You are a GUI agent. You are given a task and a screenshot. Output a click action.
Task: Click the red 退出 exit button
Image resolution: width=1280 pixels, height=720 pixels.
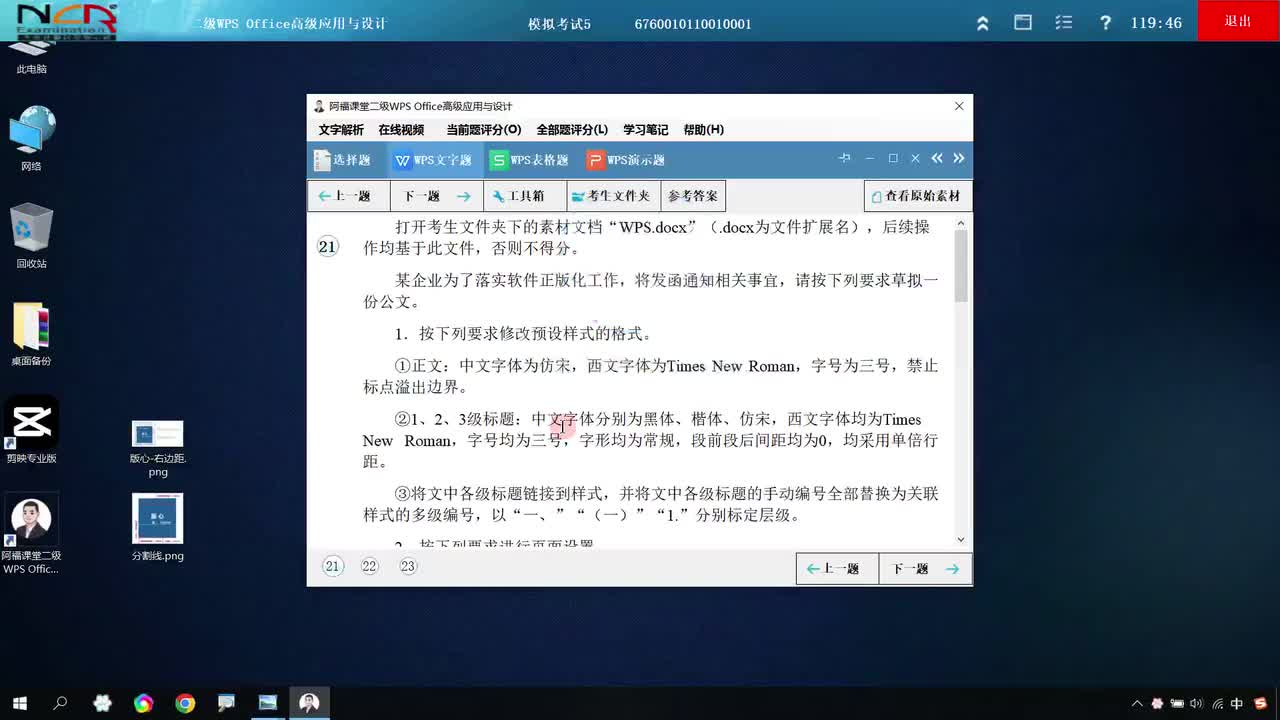1238,21
